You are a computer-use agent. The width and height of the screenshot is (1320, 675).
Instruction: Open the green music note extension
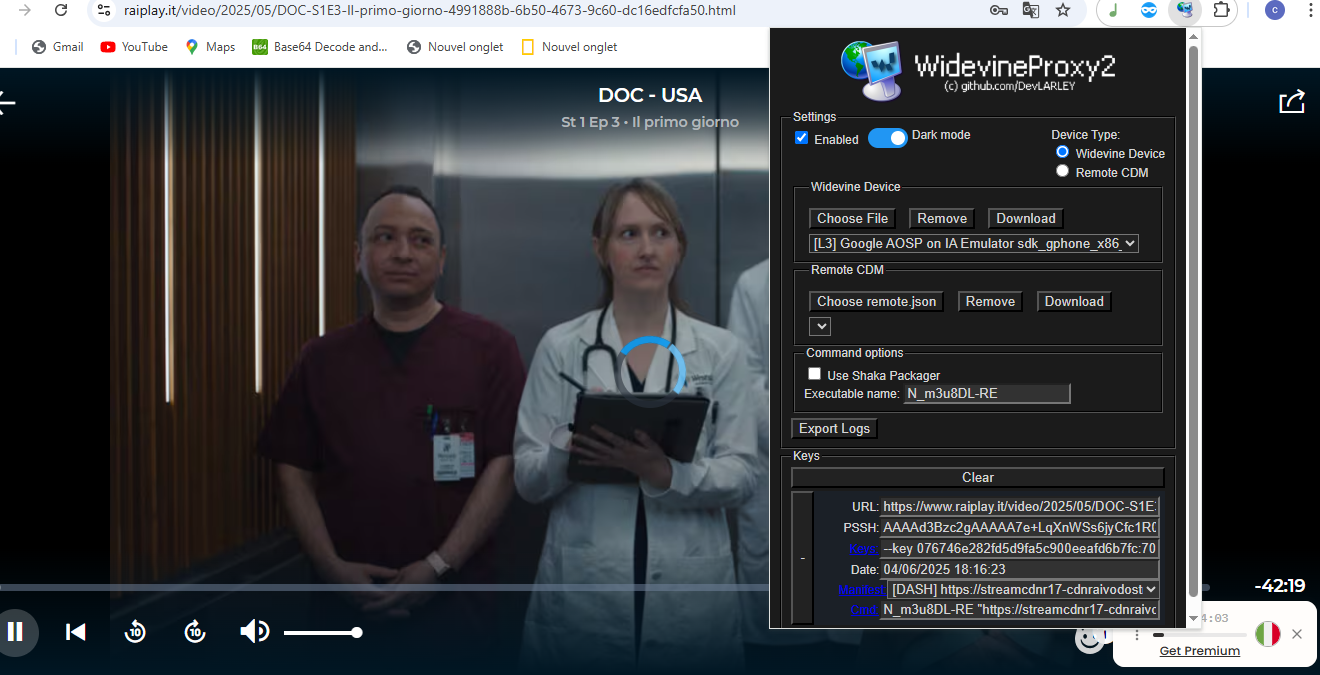[1113, 10]
